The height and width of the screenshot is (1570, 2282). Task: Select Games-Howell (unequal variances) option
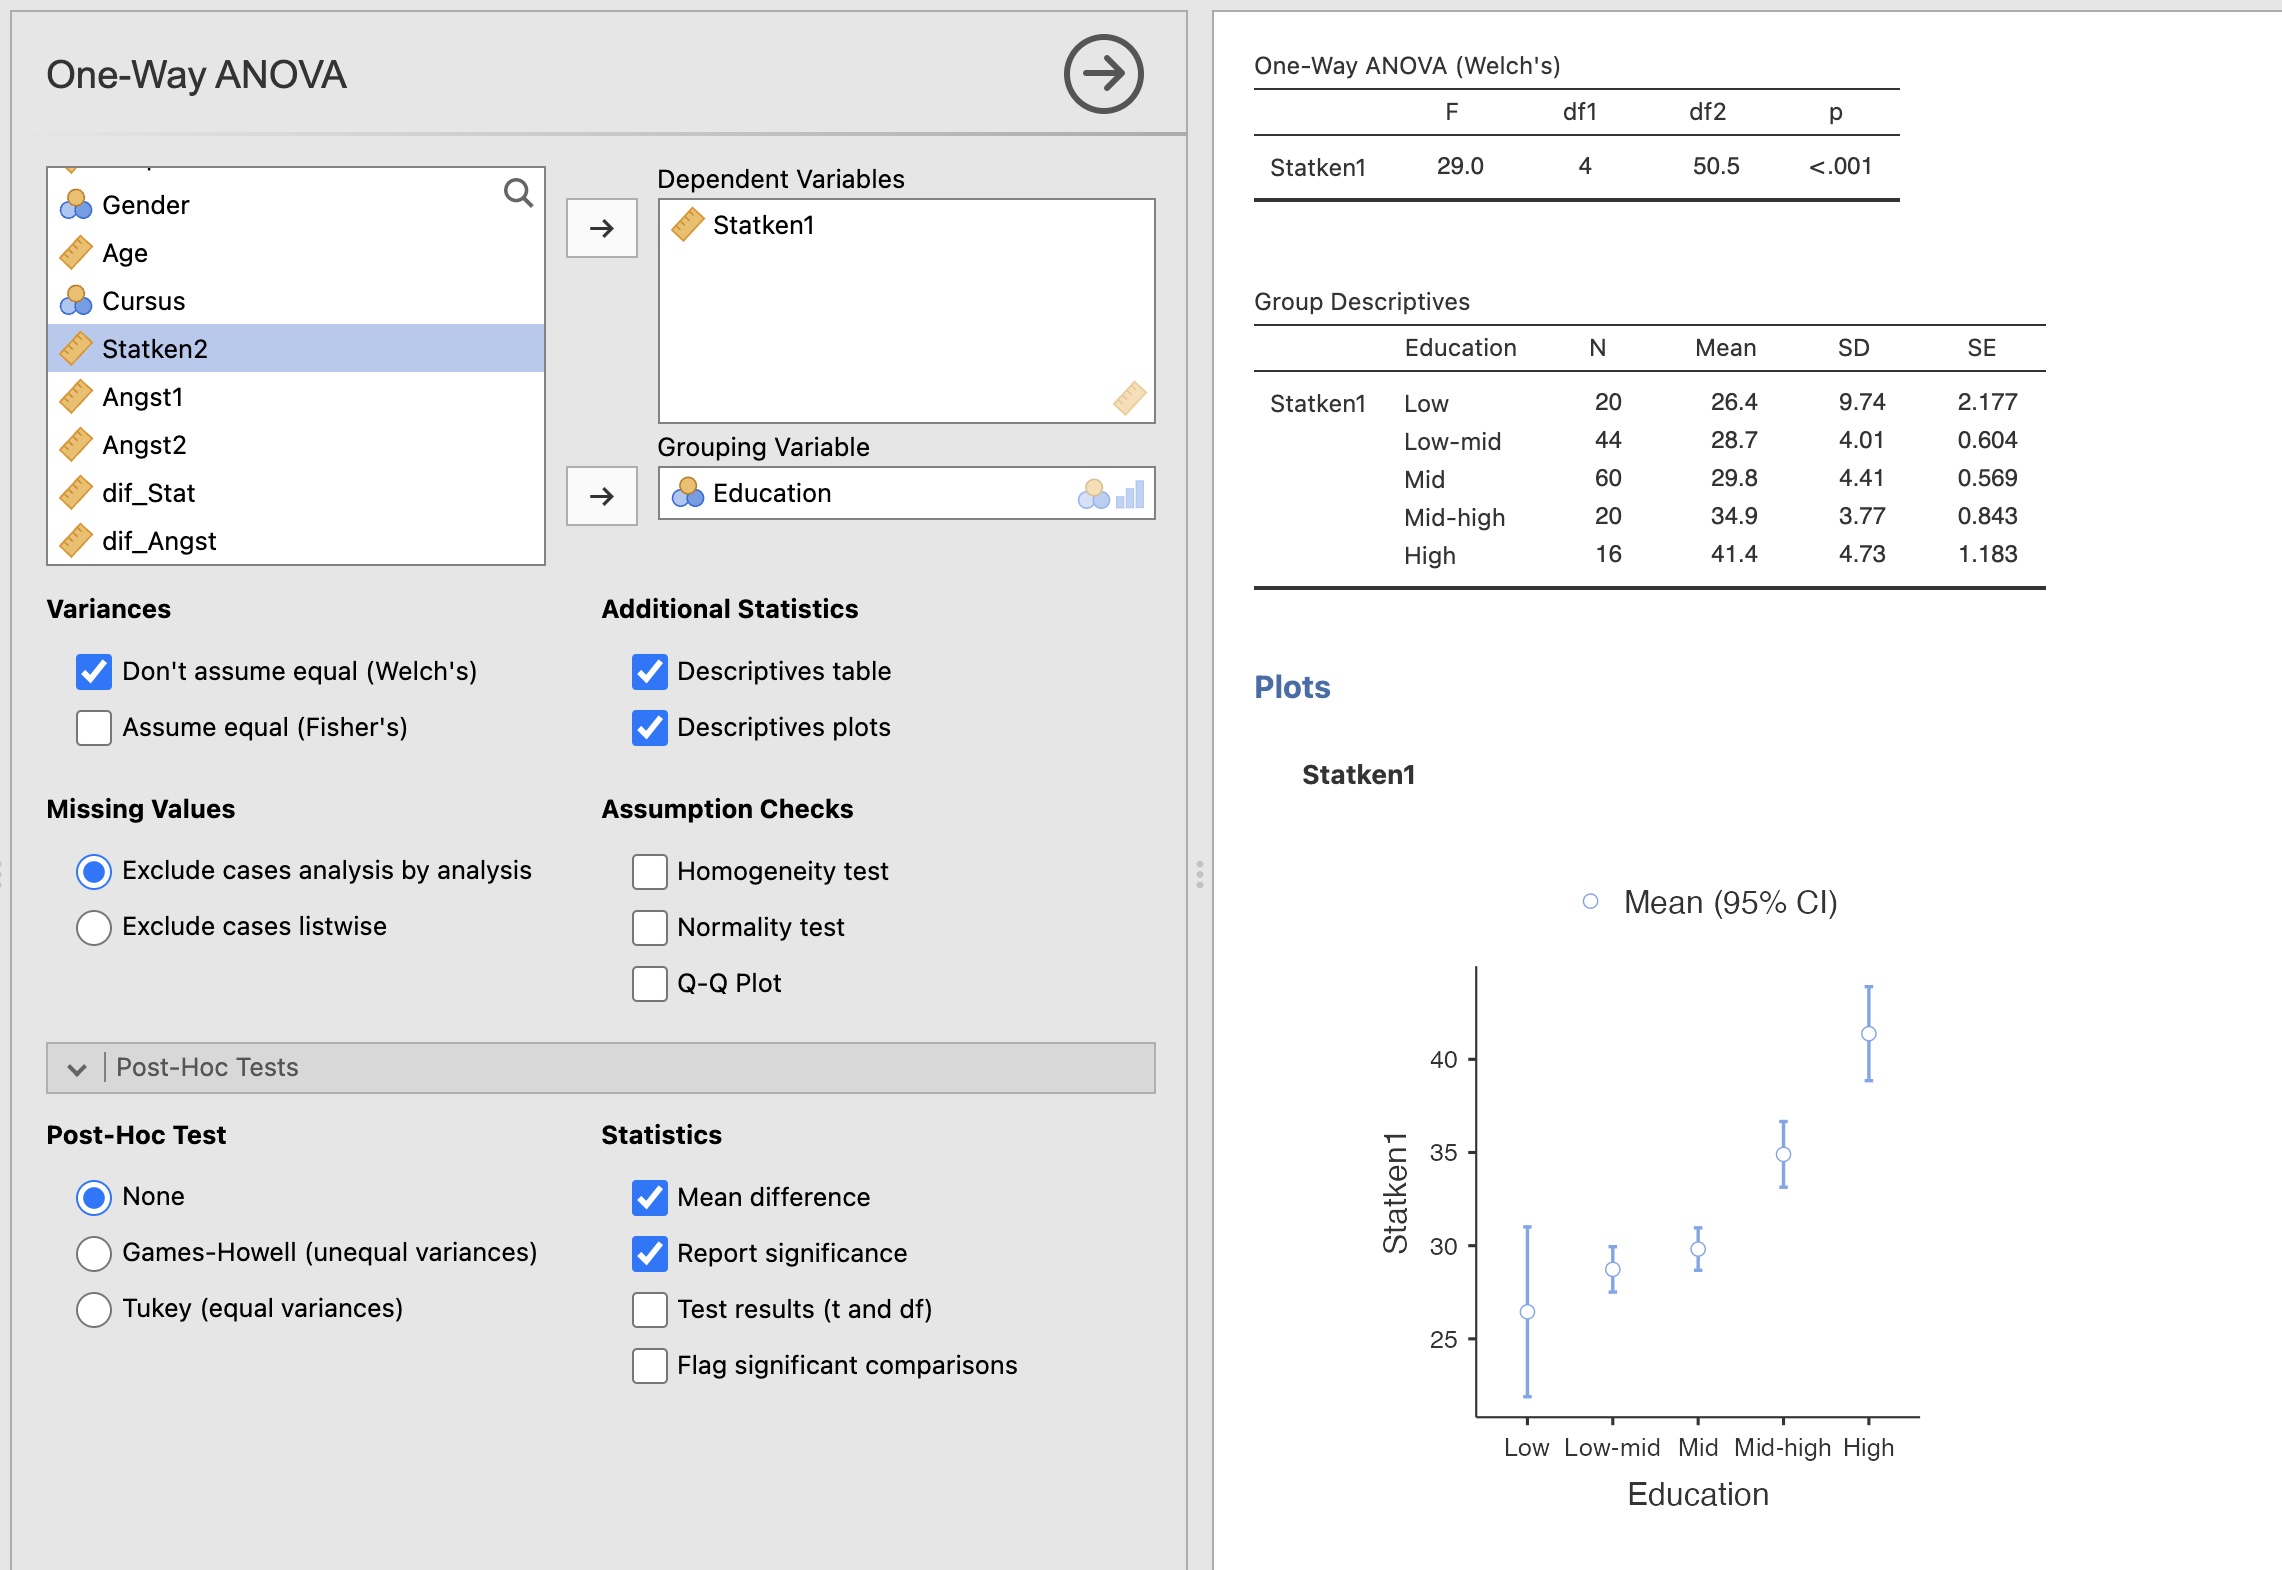94,1253
